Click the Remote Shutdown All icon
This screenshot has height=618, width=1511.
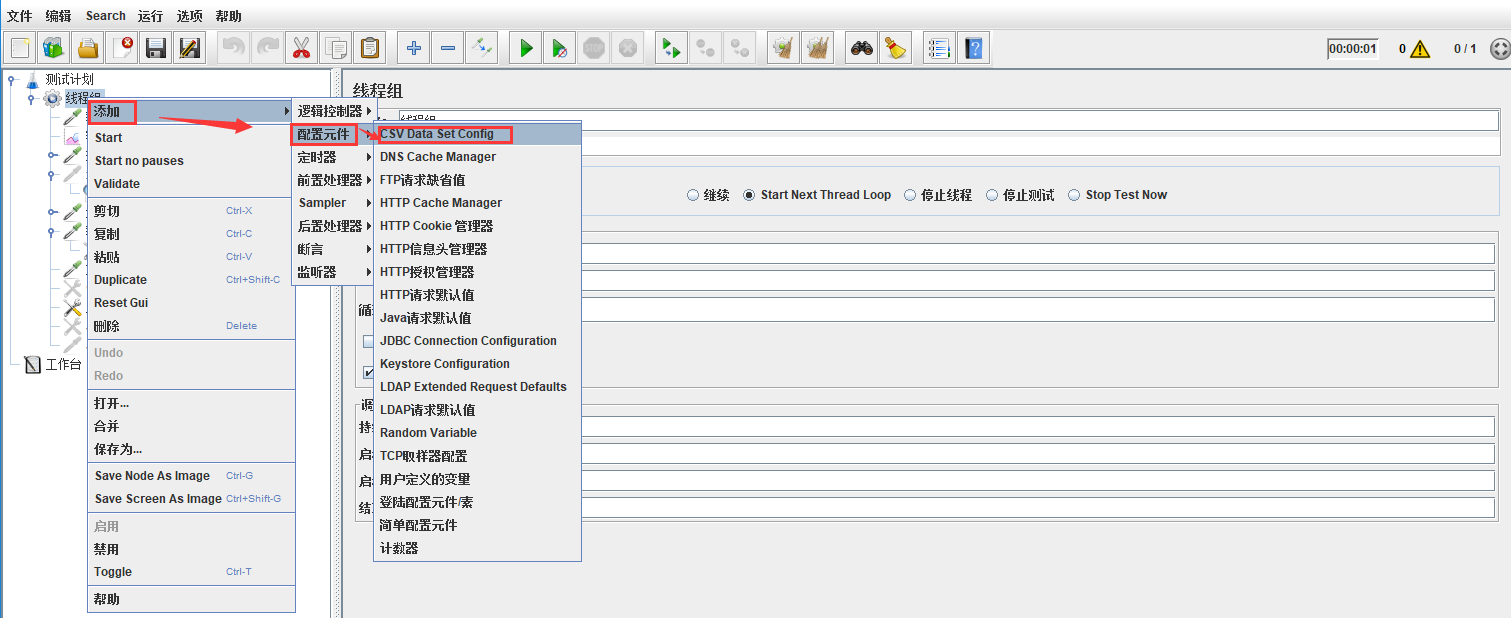[x=739, y=47]
